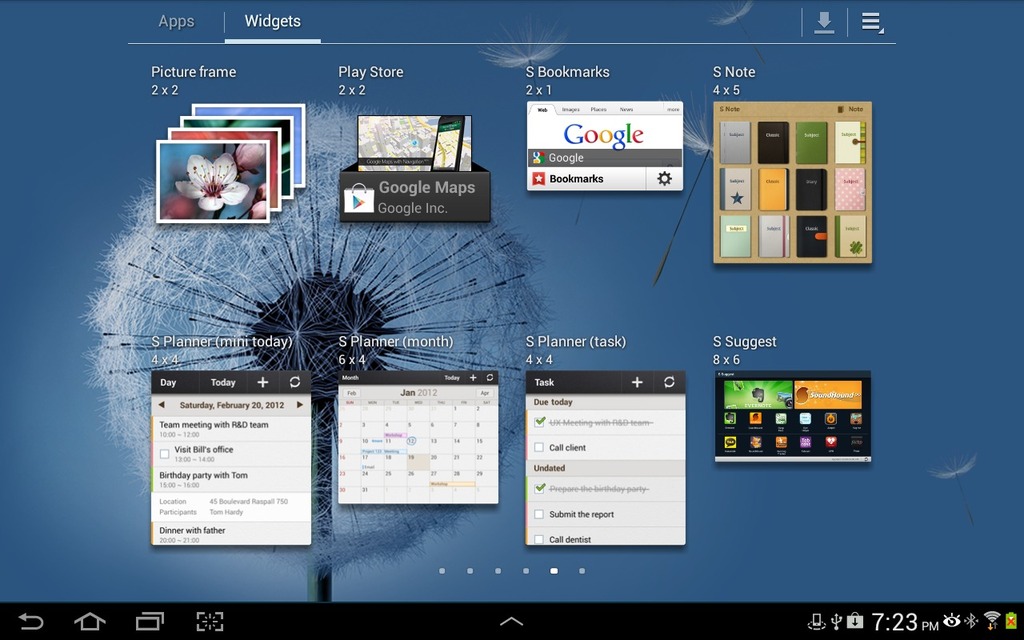Click the 7:23 PM clock in status bar

[904, 622]
